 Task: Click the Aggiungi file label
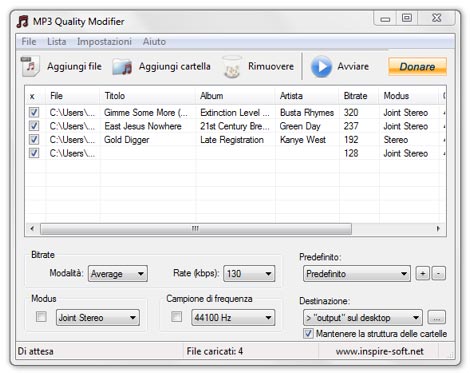[x=74, y=66]
